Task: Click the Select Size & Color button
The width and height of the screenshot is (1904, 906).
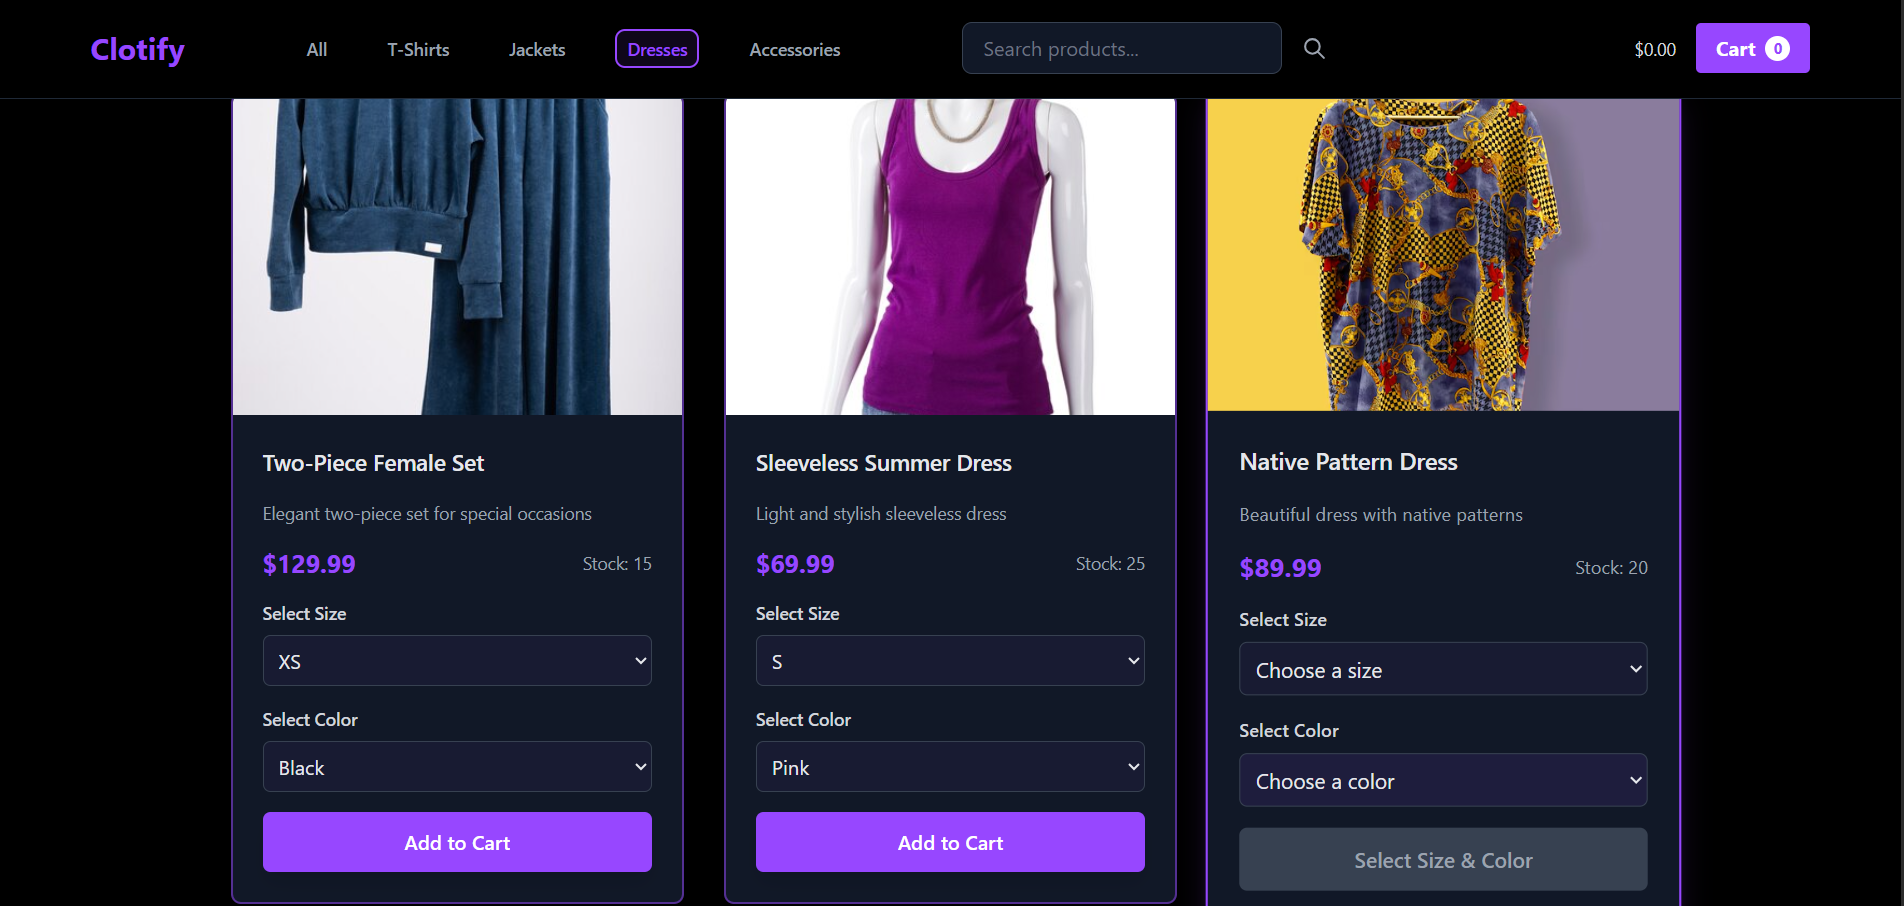Action: pos(1443,860)
